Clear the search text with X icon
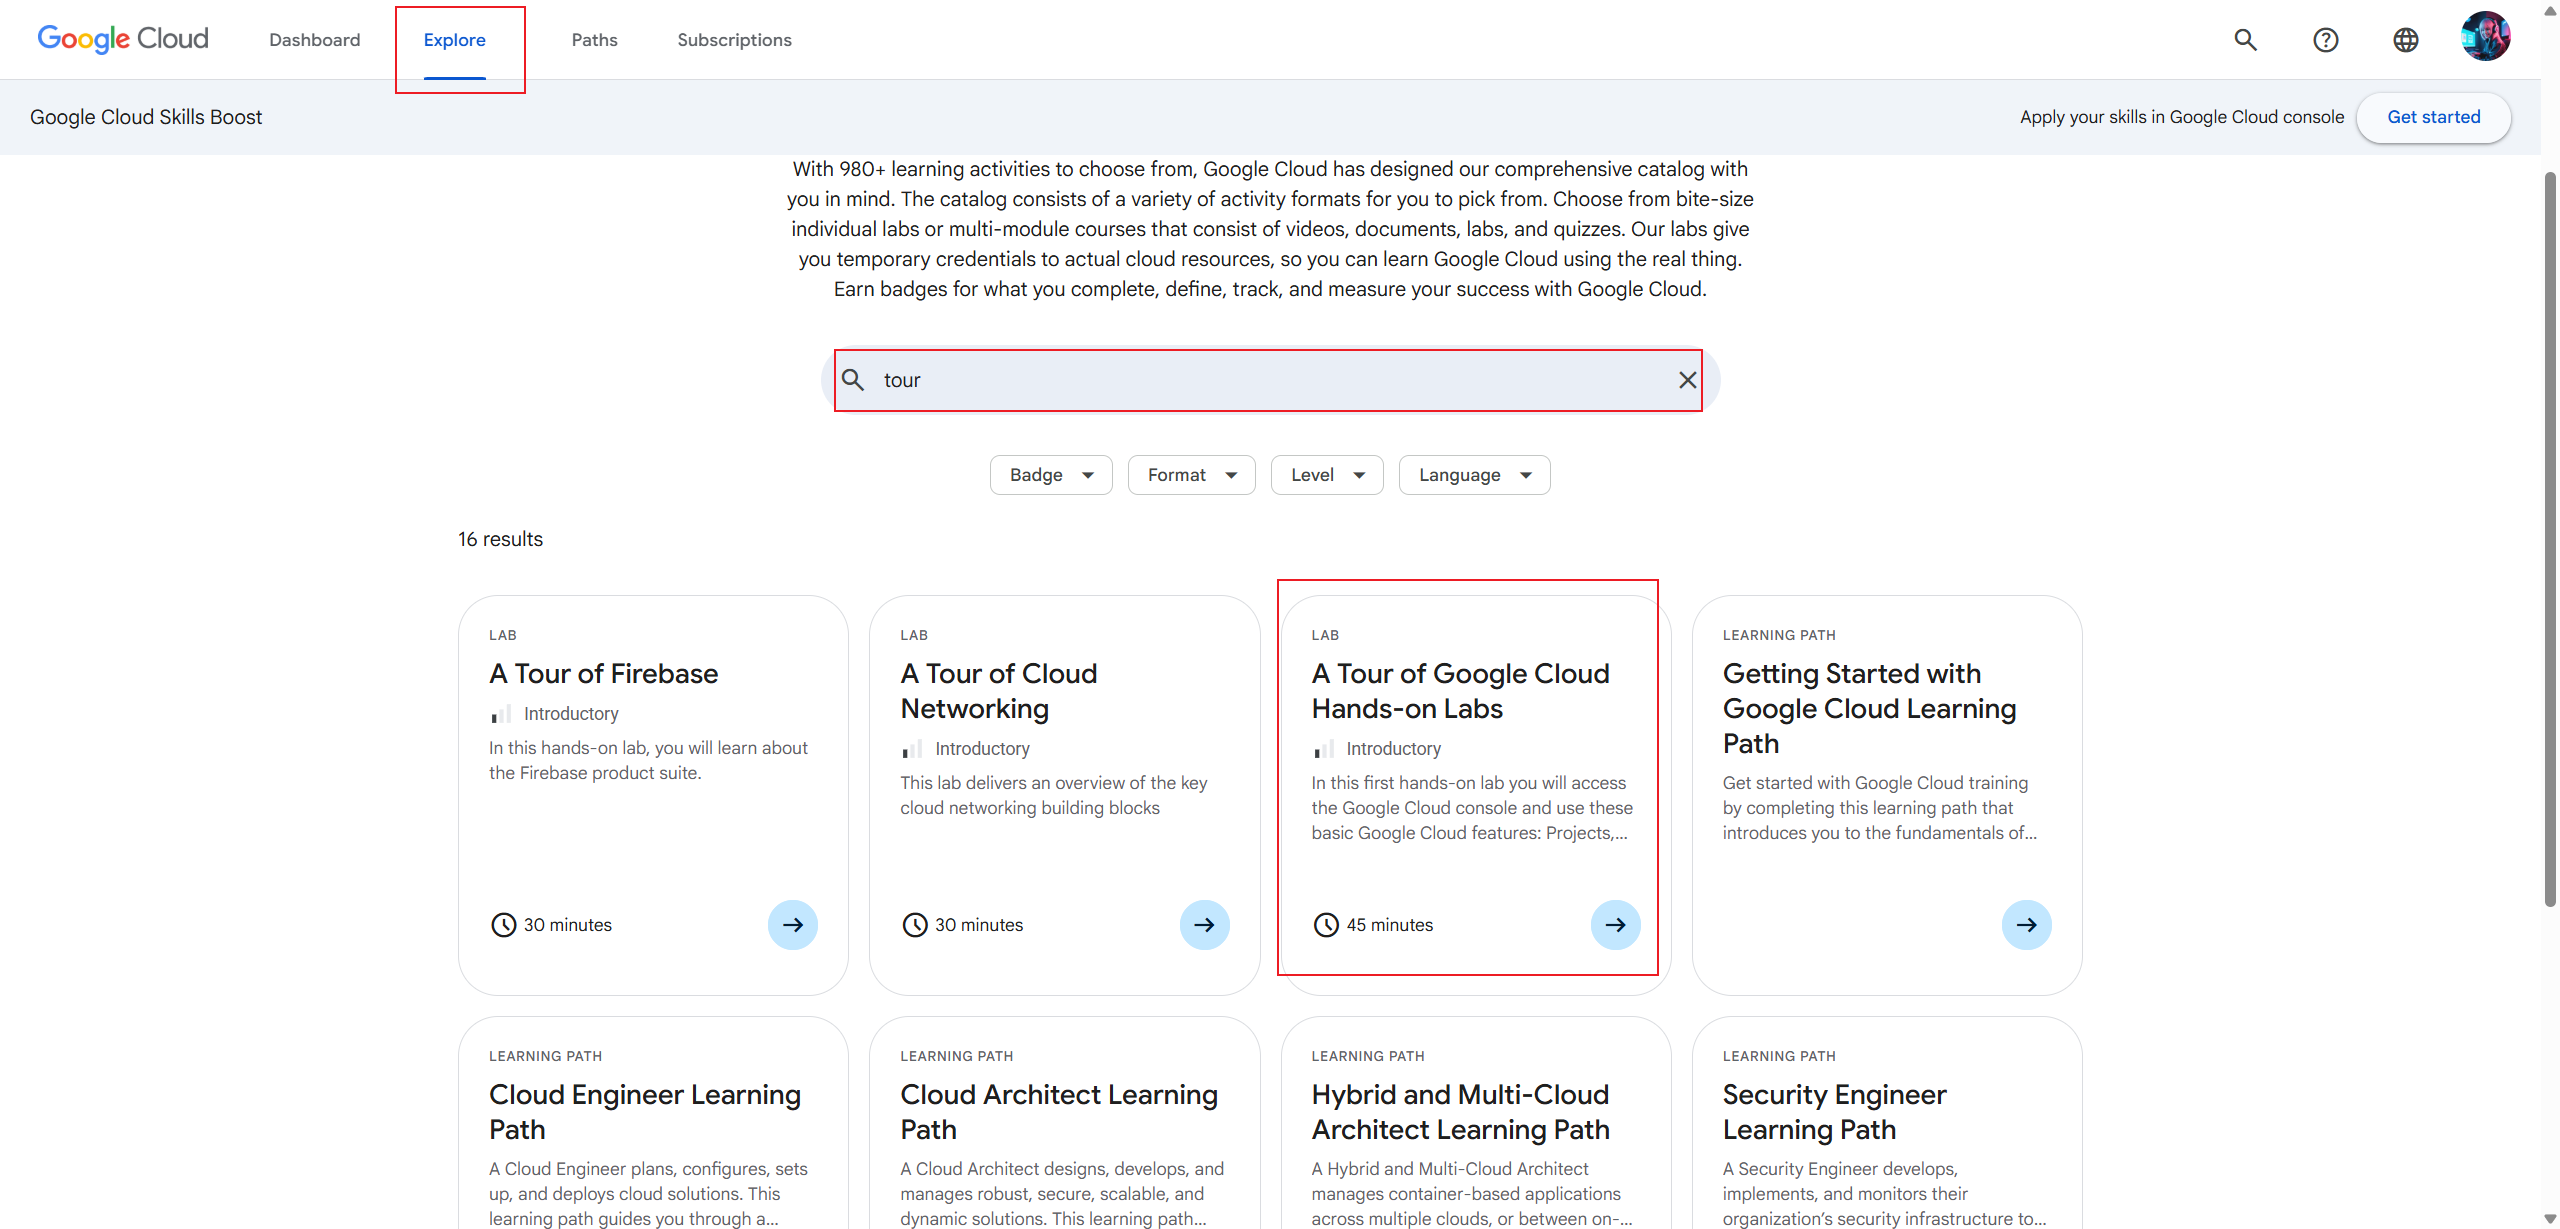The height and width of the screenshot is (1229, 2560). [x=1688, y=380]
